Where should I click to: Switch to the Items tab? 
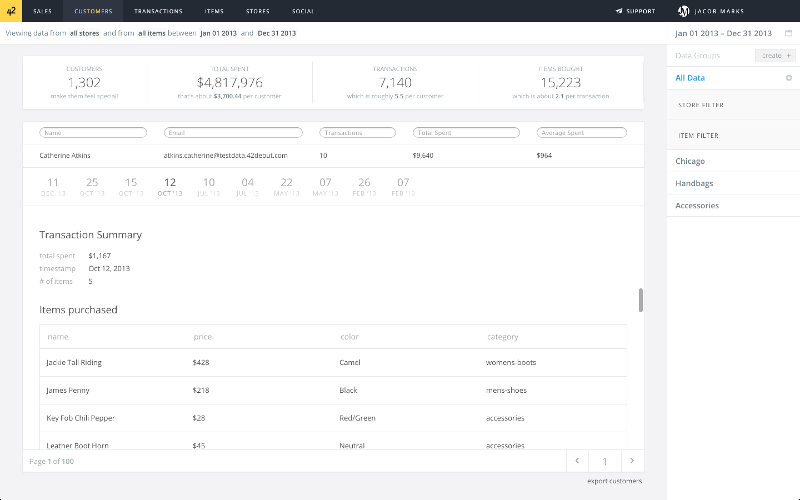tap(214, 11)
